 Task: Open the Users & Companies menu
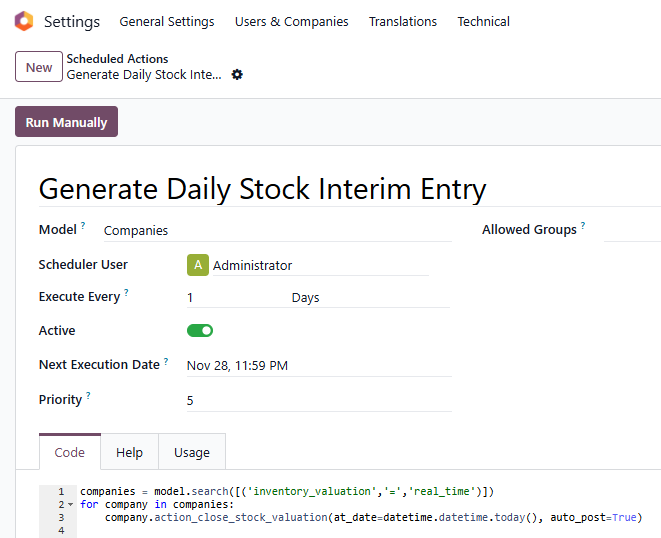pos(291,22)
